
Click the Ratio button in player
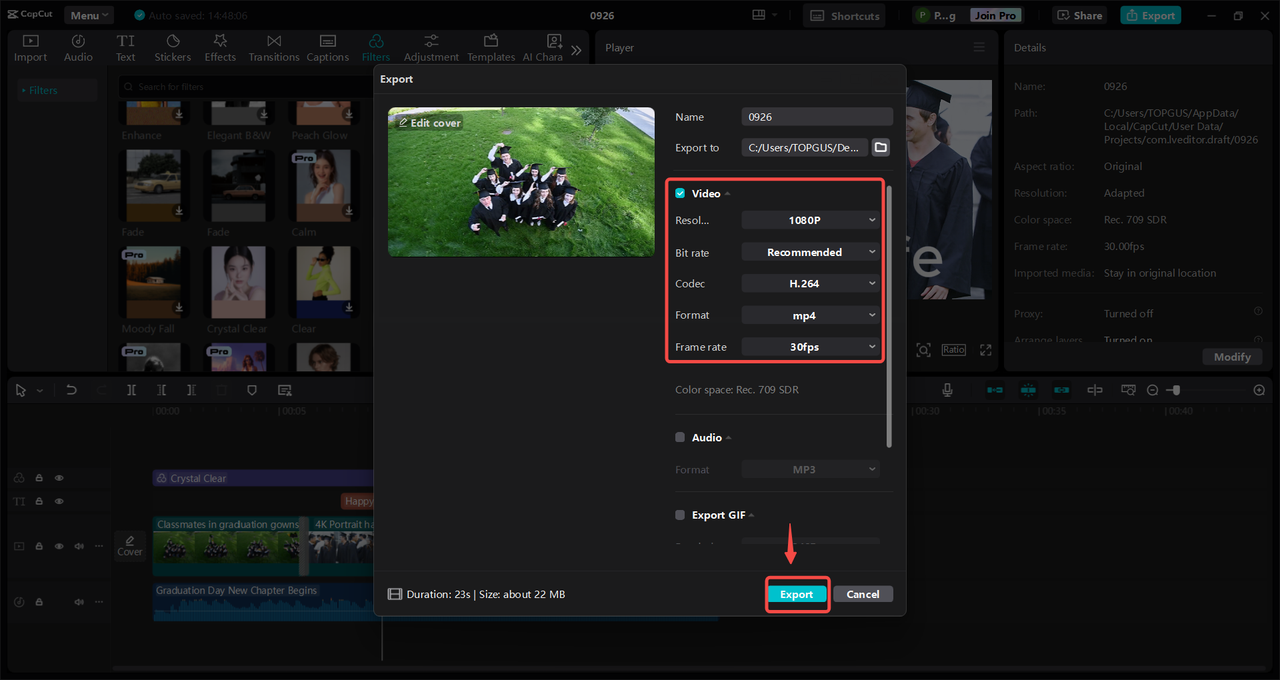point(953,350)
